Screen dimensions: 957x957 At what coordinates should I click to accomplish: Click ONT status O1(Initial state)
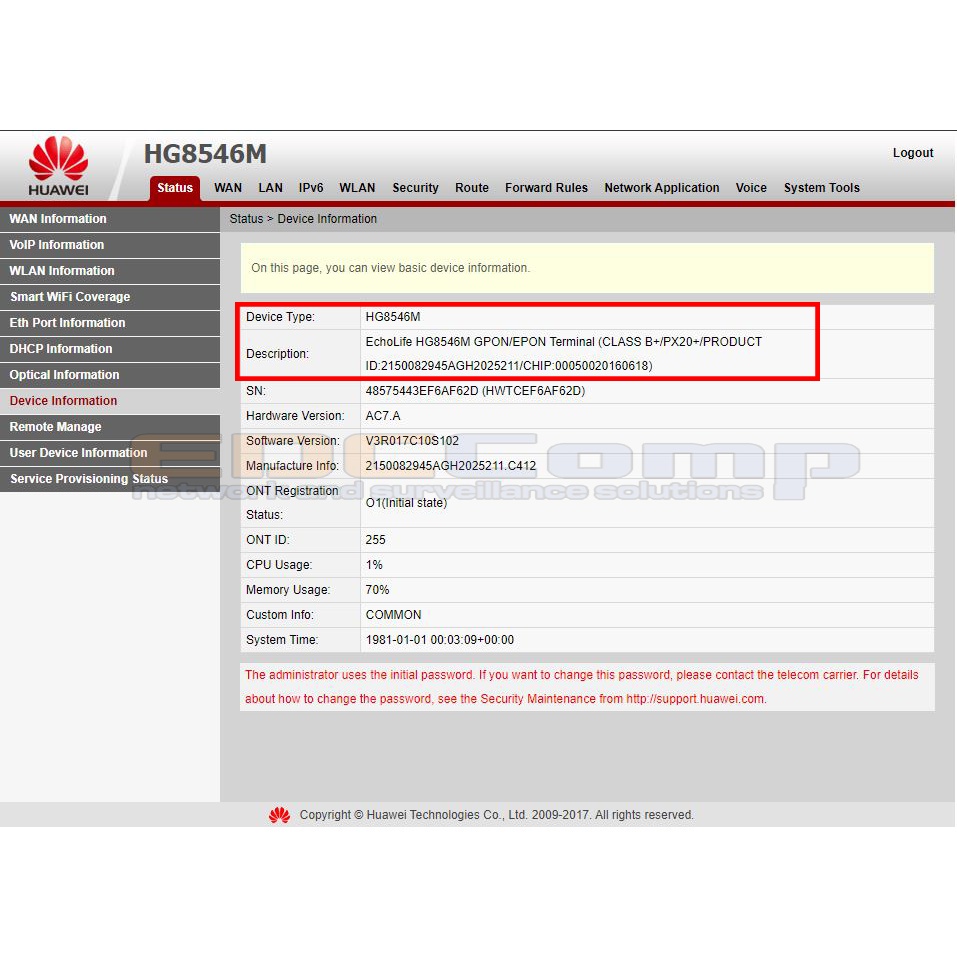tap(406, 504)
